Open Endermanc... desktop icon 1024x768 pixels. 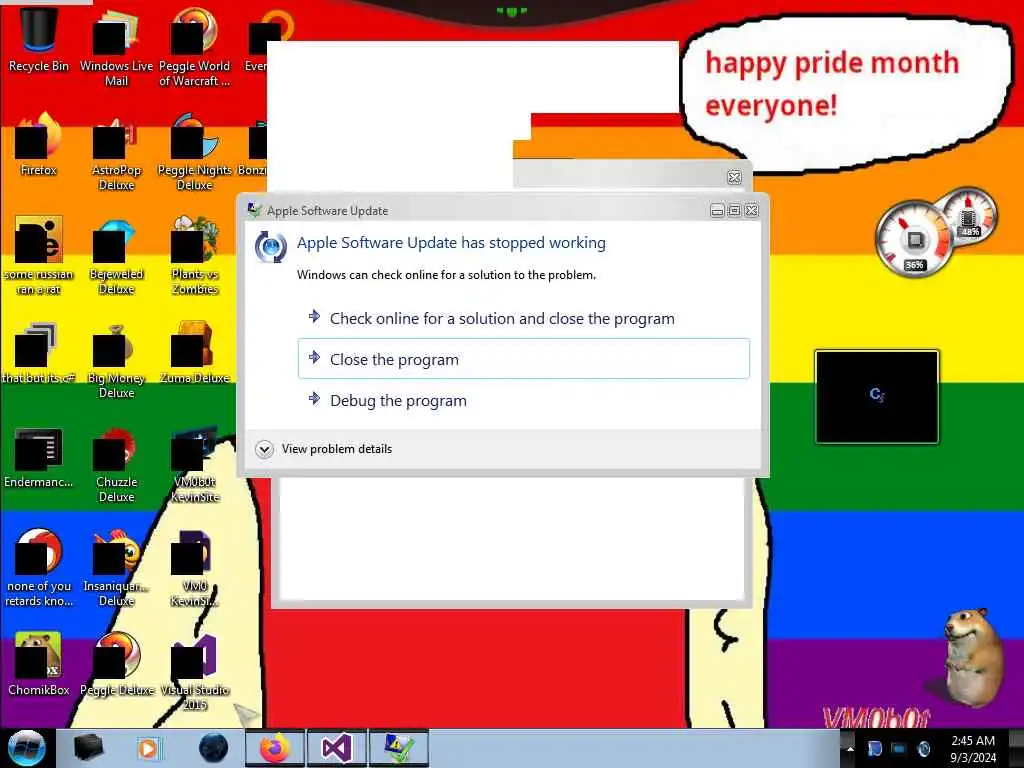tap(39, 457)
